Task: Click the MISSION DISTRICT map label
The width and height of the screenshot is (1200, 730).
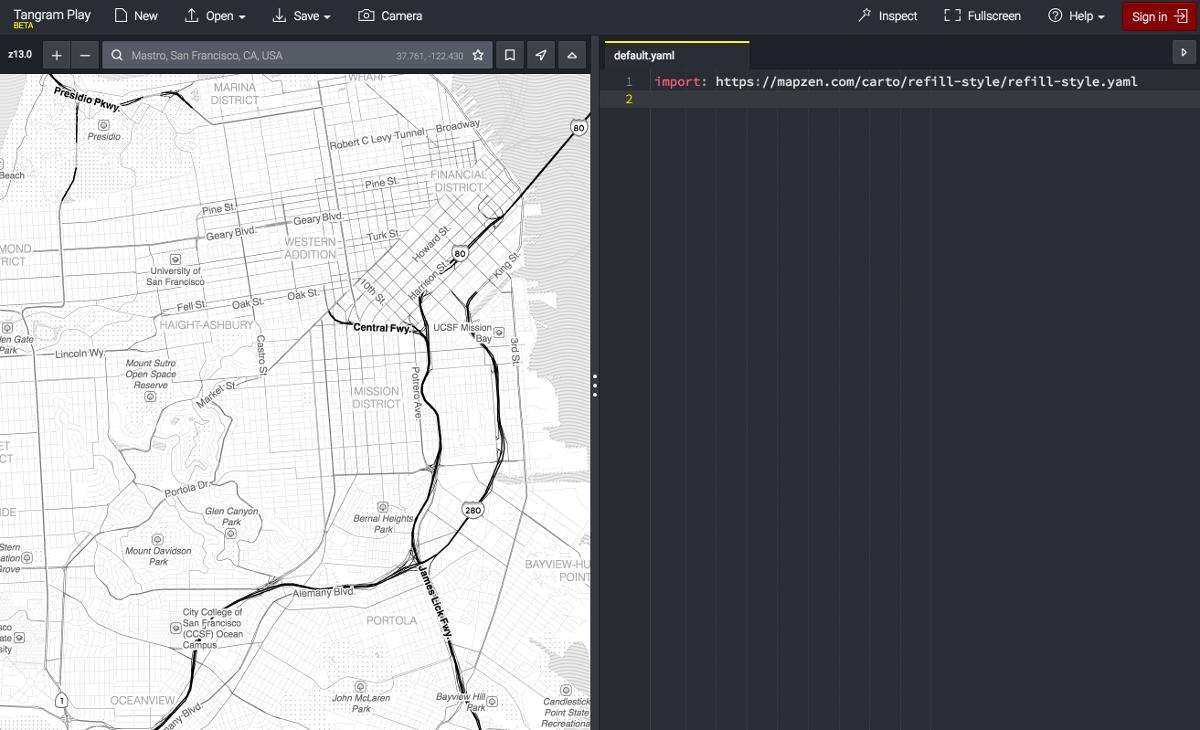Action: [376, 398]
